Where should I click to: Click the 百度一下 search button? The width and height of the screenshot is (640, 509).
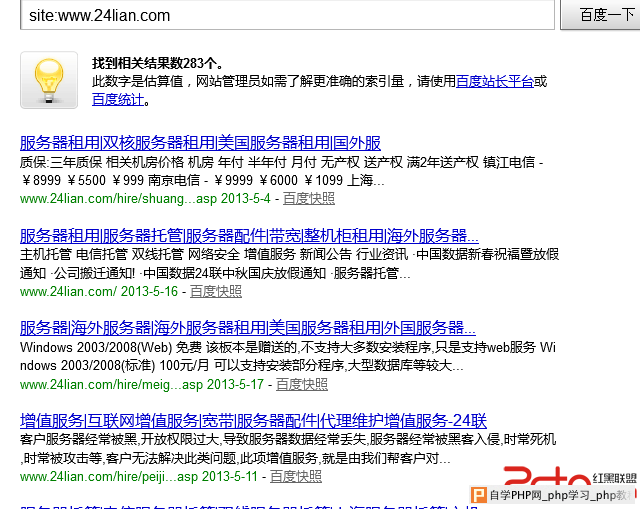click(601, 15)
